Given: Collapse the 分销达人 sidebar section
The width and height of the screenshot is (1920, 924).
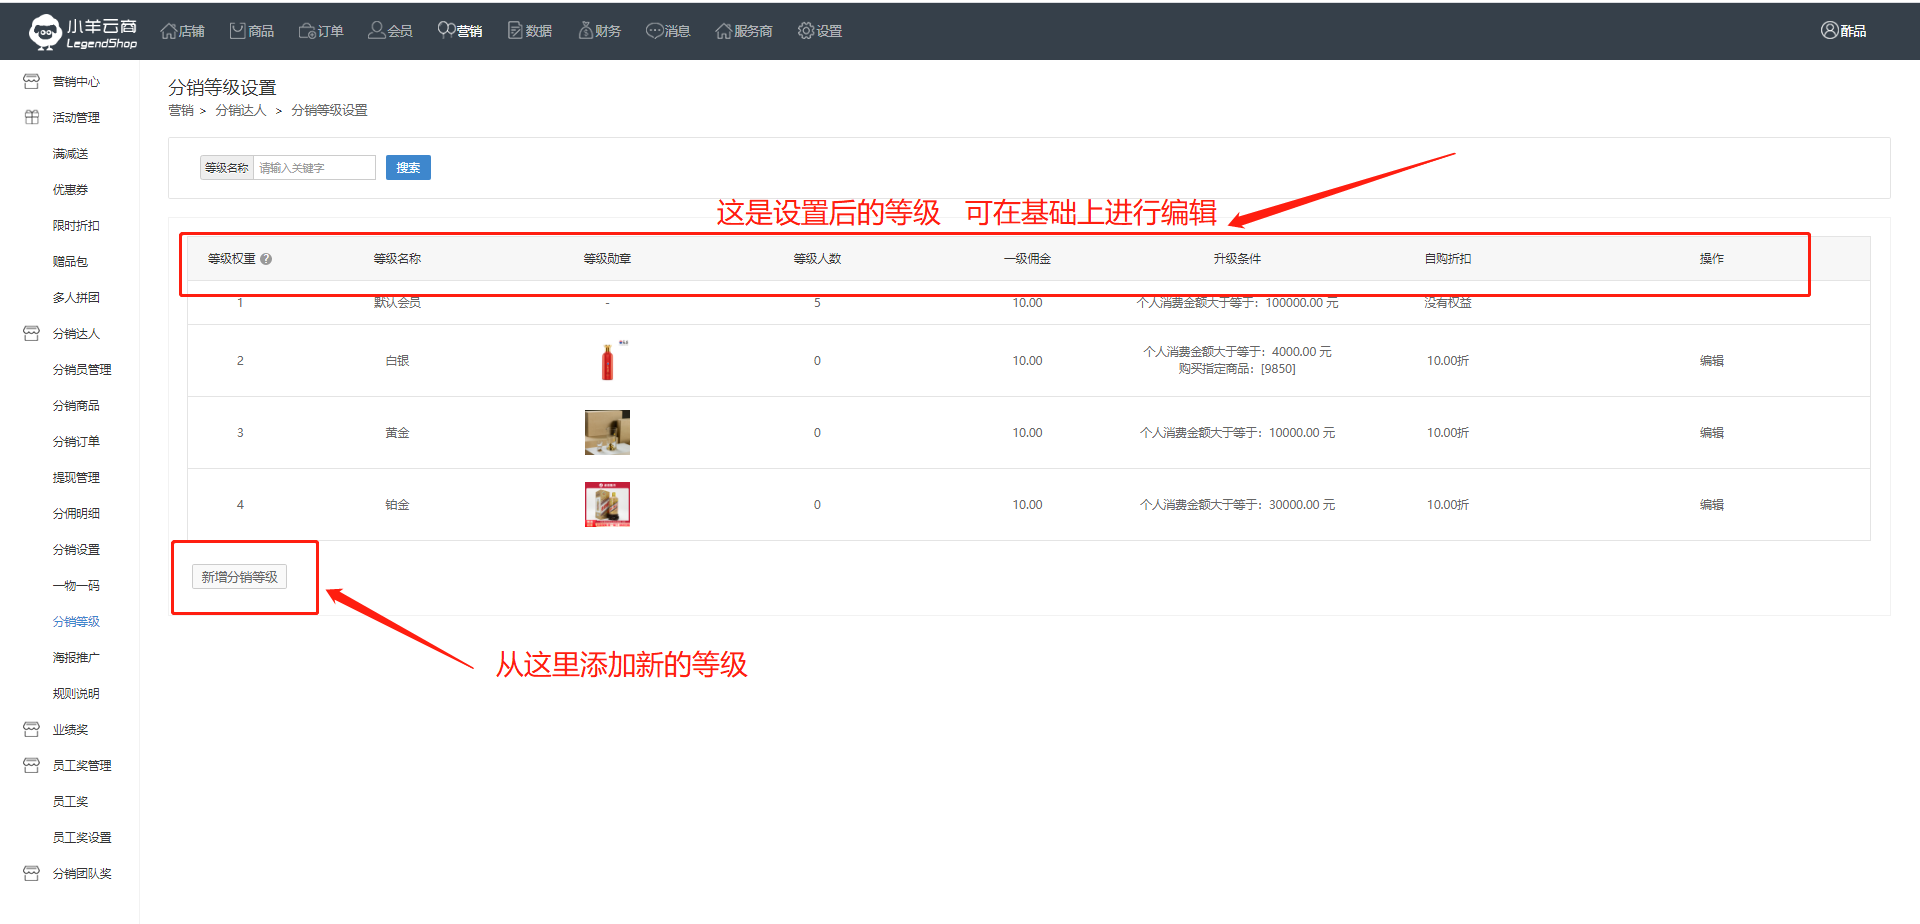Looking at the screenshot, I should pos(75,334).
